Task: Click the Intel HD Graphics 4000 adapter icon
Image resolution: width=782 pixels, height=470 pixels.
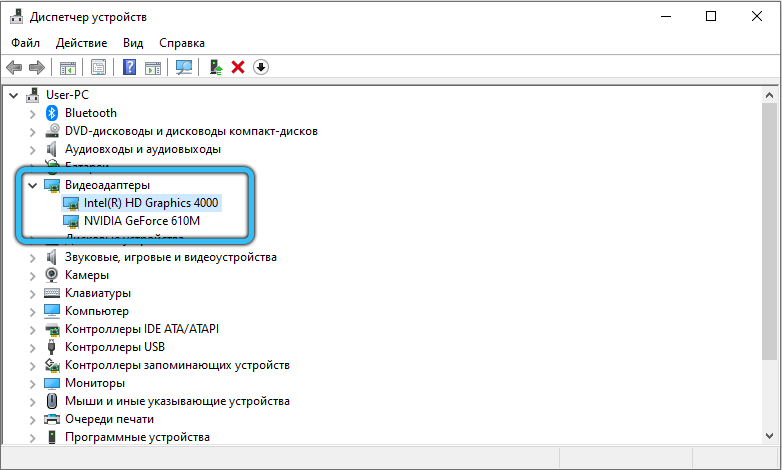Action: pyautogui.click(x=71, y=204)
